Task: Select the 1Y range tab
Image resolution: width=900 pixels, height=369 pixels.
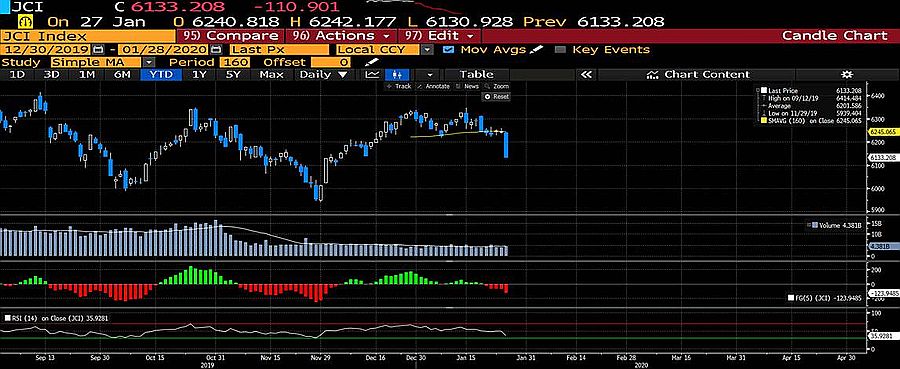Action: tap(199, 75)
